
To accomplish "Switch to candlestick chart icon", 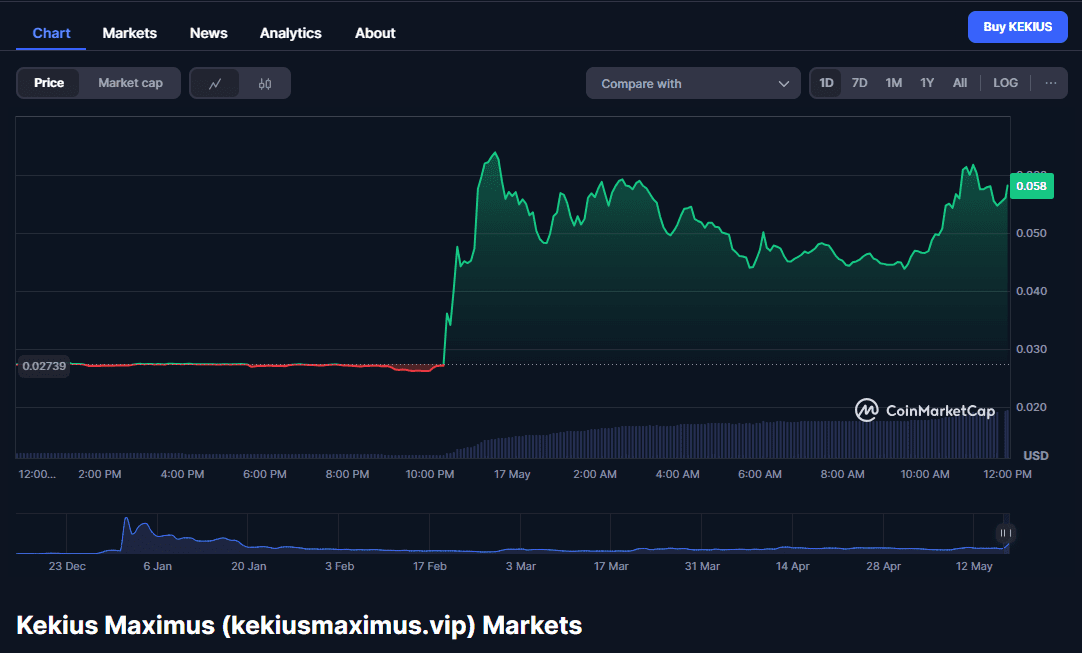I will click(265, 84).
